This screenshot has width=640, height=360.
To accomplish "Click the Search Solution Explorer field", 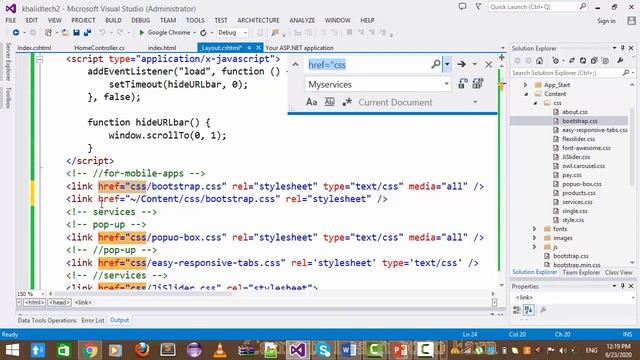I will [x=567, y=73].
